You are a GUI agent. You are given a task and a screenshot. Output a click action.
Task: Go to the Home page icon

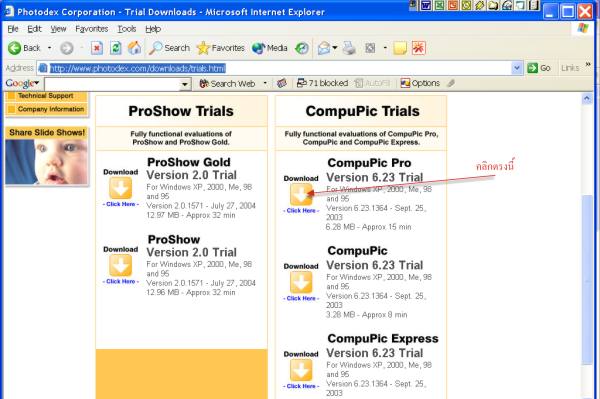pos(134,48)
